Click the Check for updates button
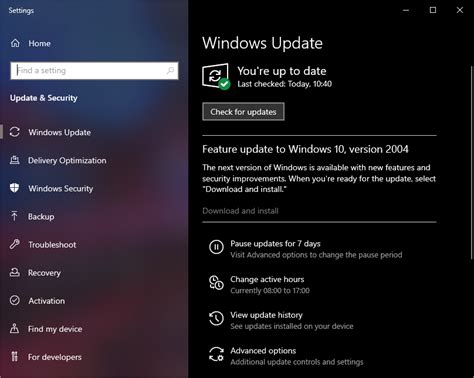474x378 pixels. [243, 112]
